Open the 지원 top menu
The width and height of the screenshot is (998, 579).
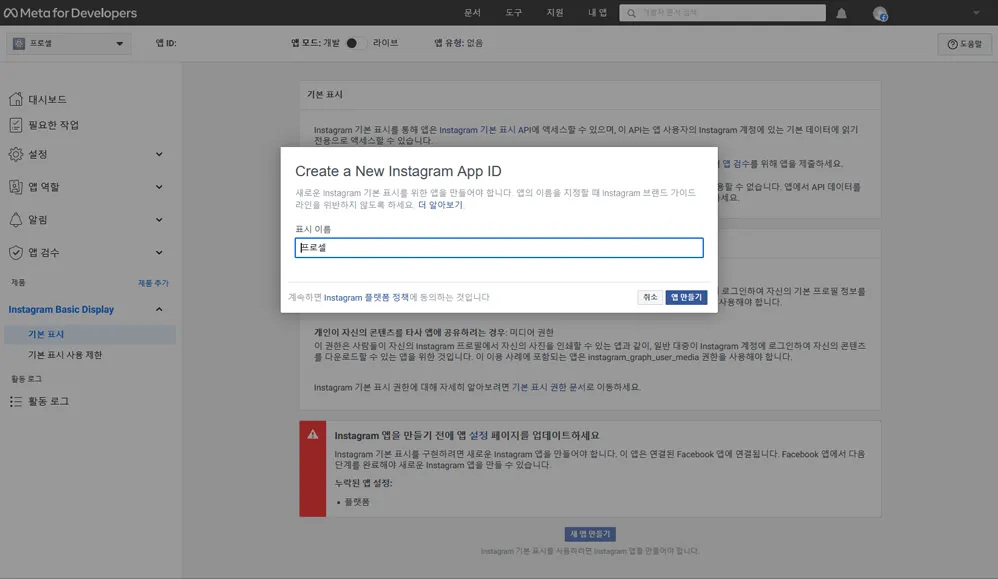[555, 13]
